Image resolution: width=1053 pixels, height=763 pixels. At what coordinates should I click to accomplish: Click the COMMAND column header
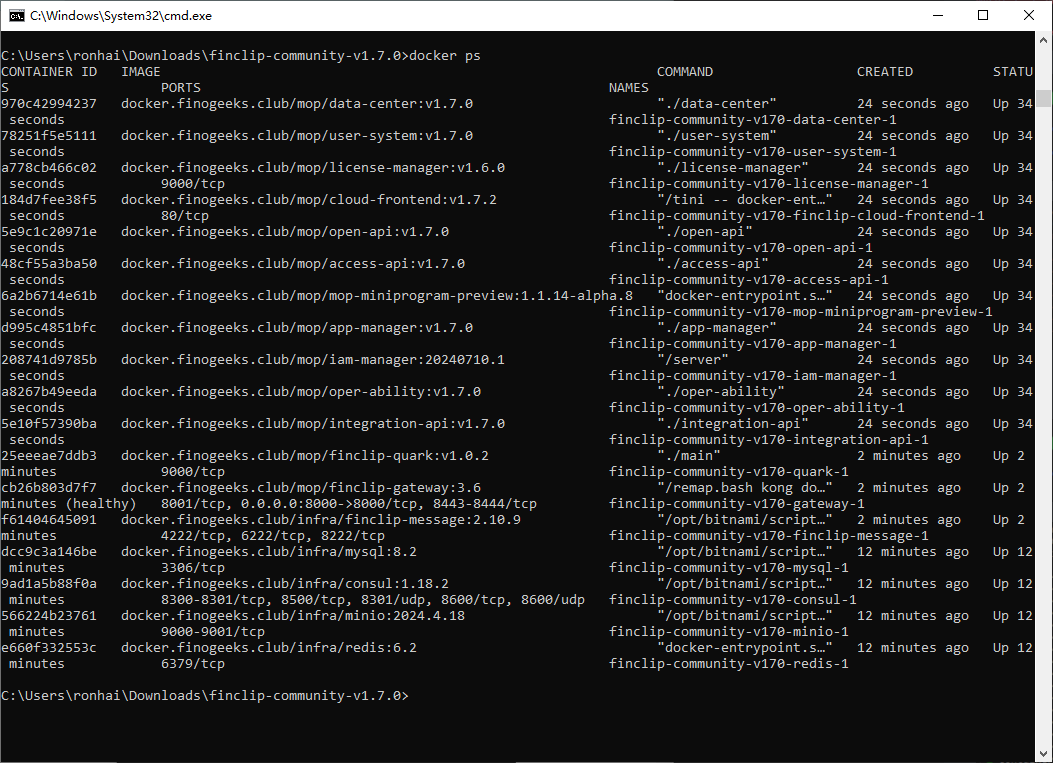point(685,72)
